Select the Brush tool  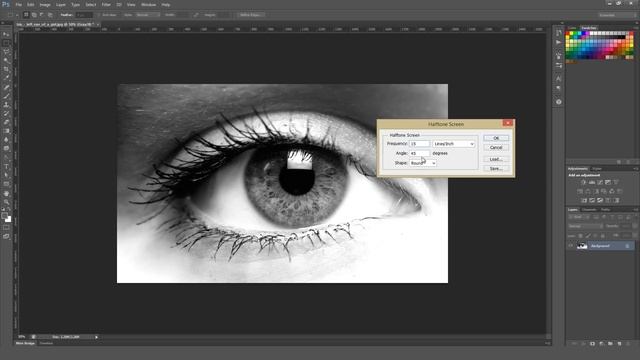click(x=6, y=96)
